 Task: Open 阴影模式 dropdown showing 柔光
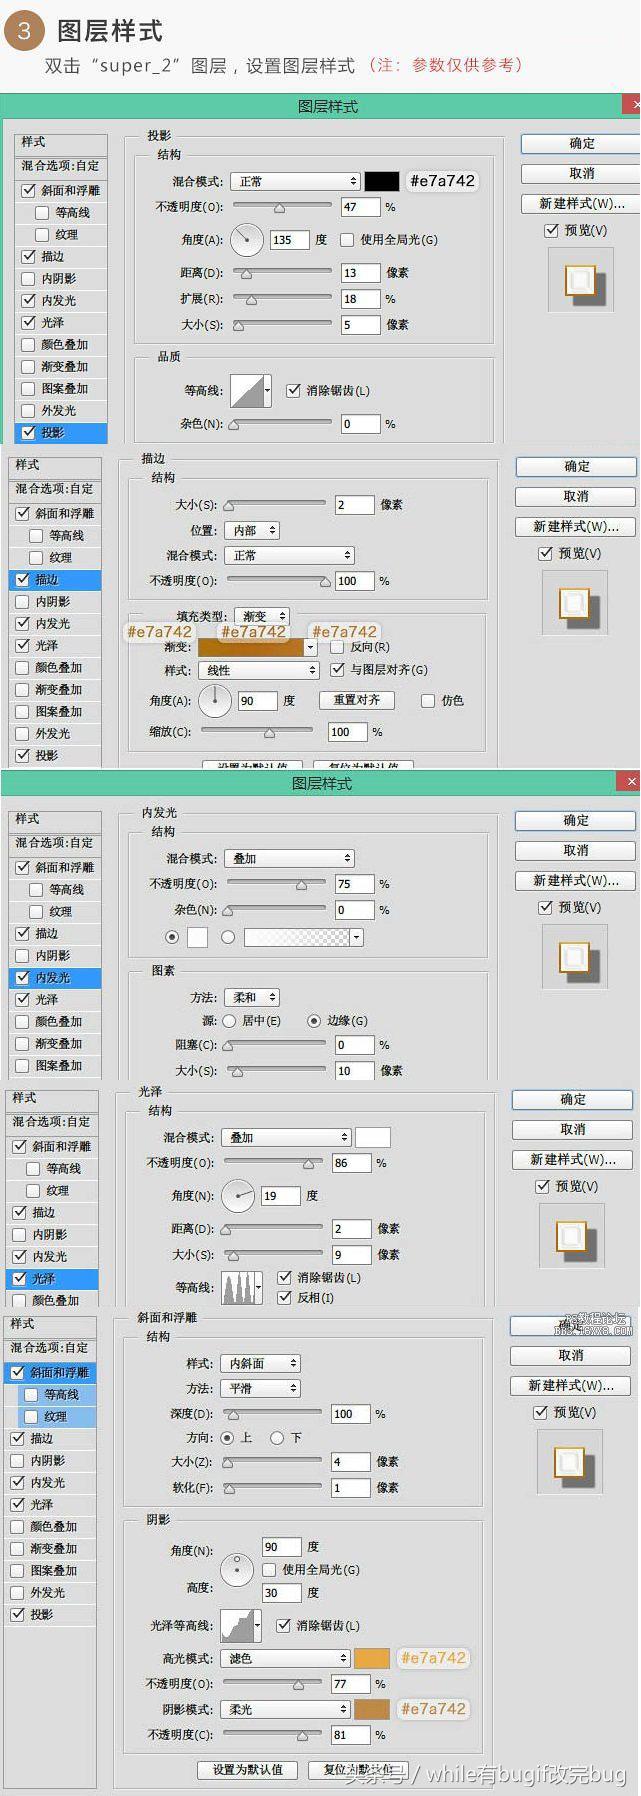286,1709
